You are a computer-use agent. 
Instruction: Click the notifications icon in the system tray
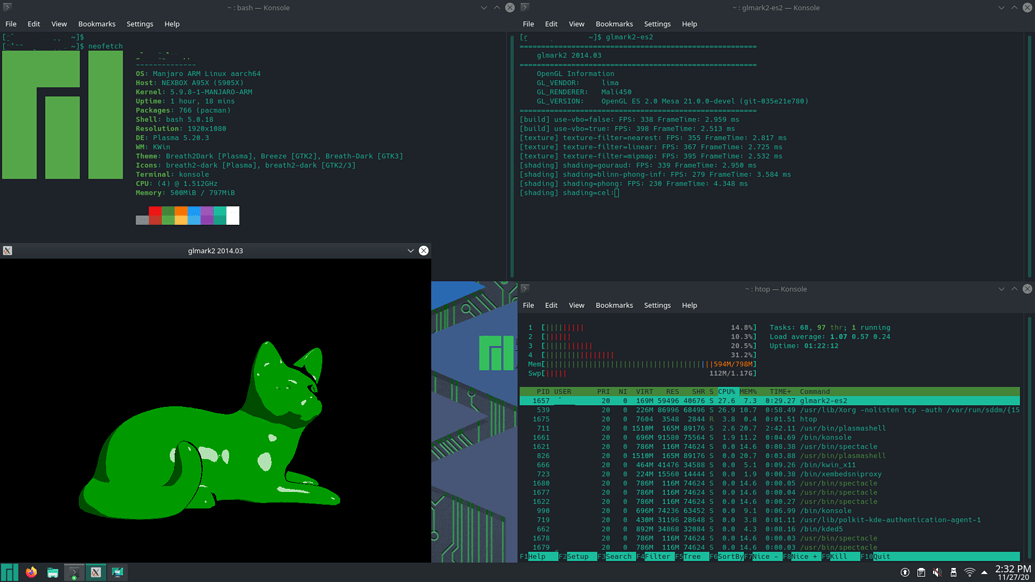tap(905, 572)
